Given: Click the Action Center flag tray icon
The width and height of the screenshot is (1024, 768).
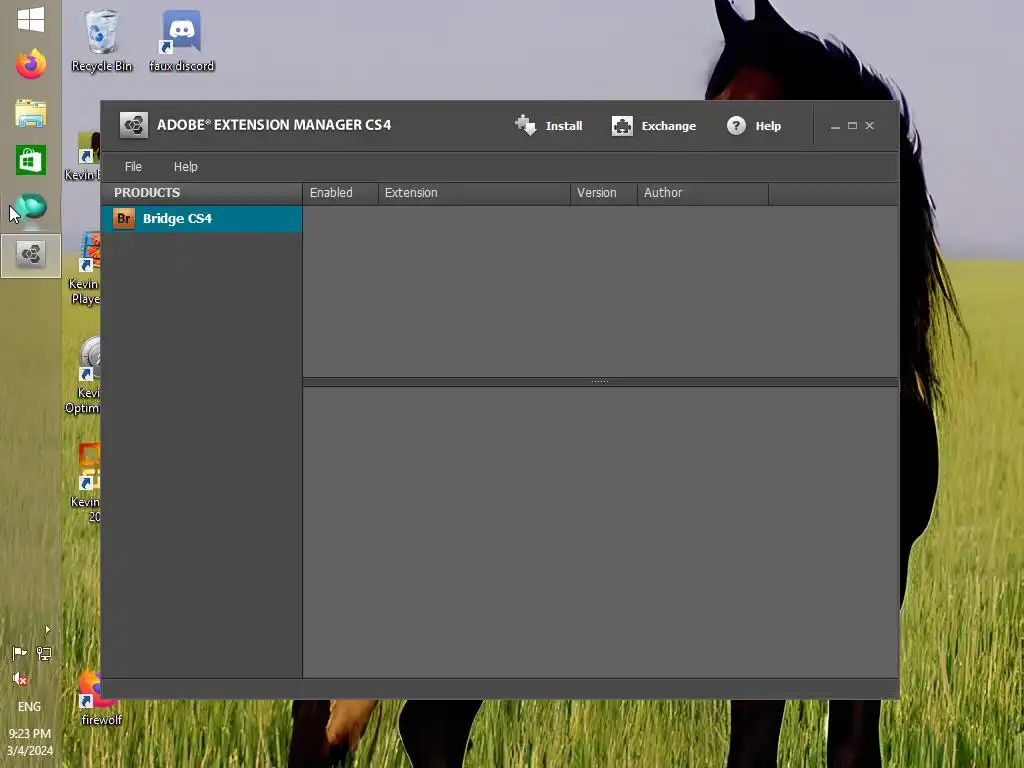Looking at the screenshot, I should (x=20, y=653).
